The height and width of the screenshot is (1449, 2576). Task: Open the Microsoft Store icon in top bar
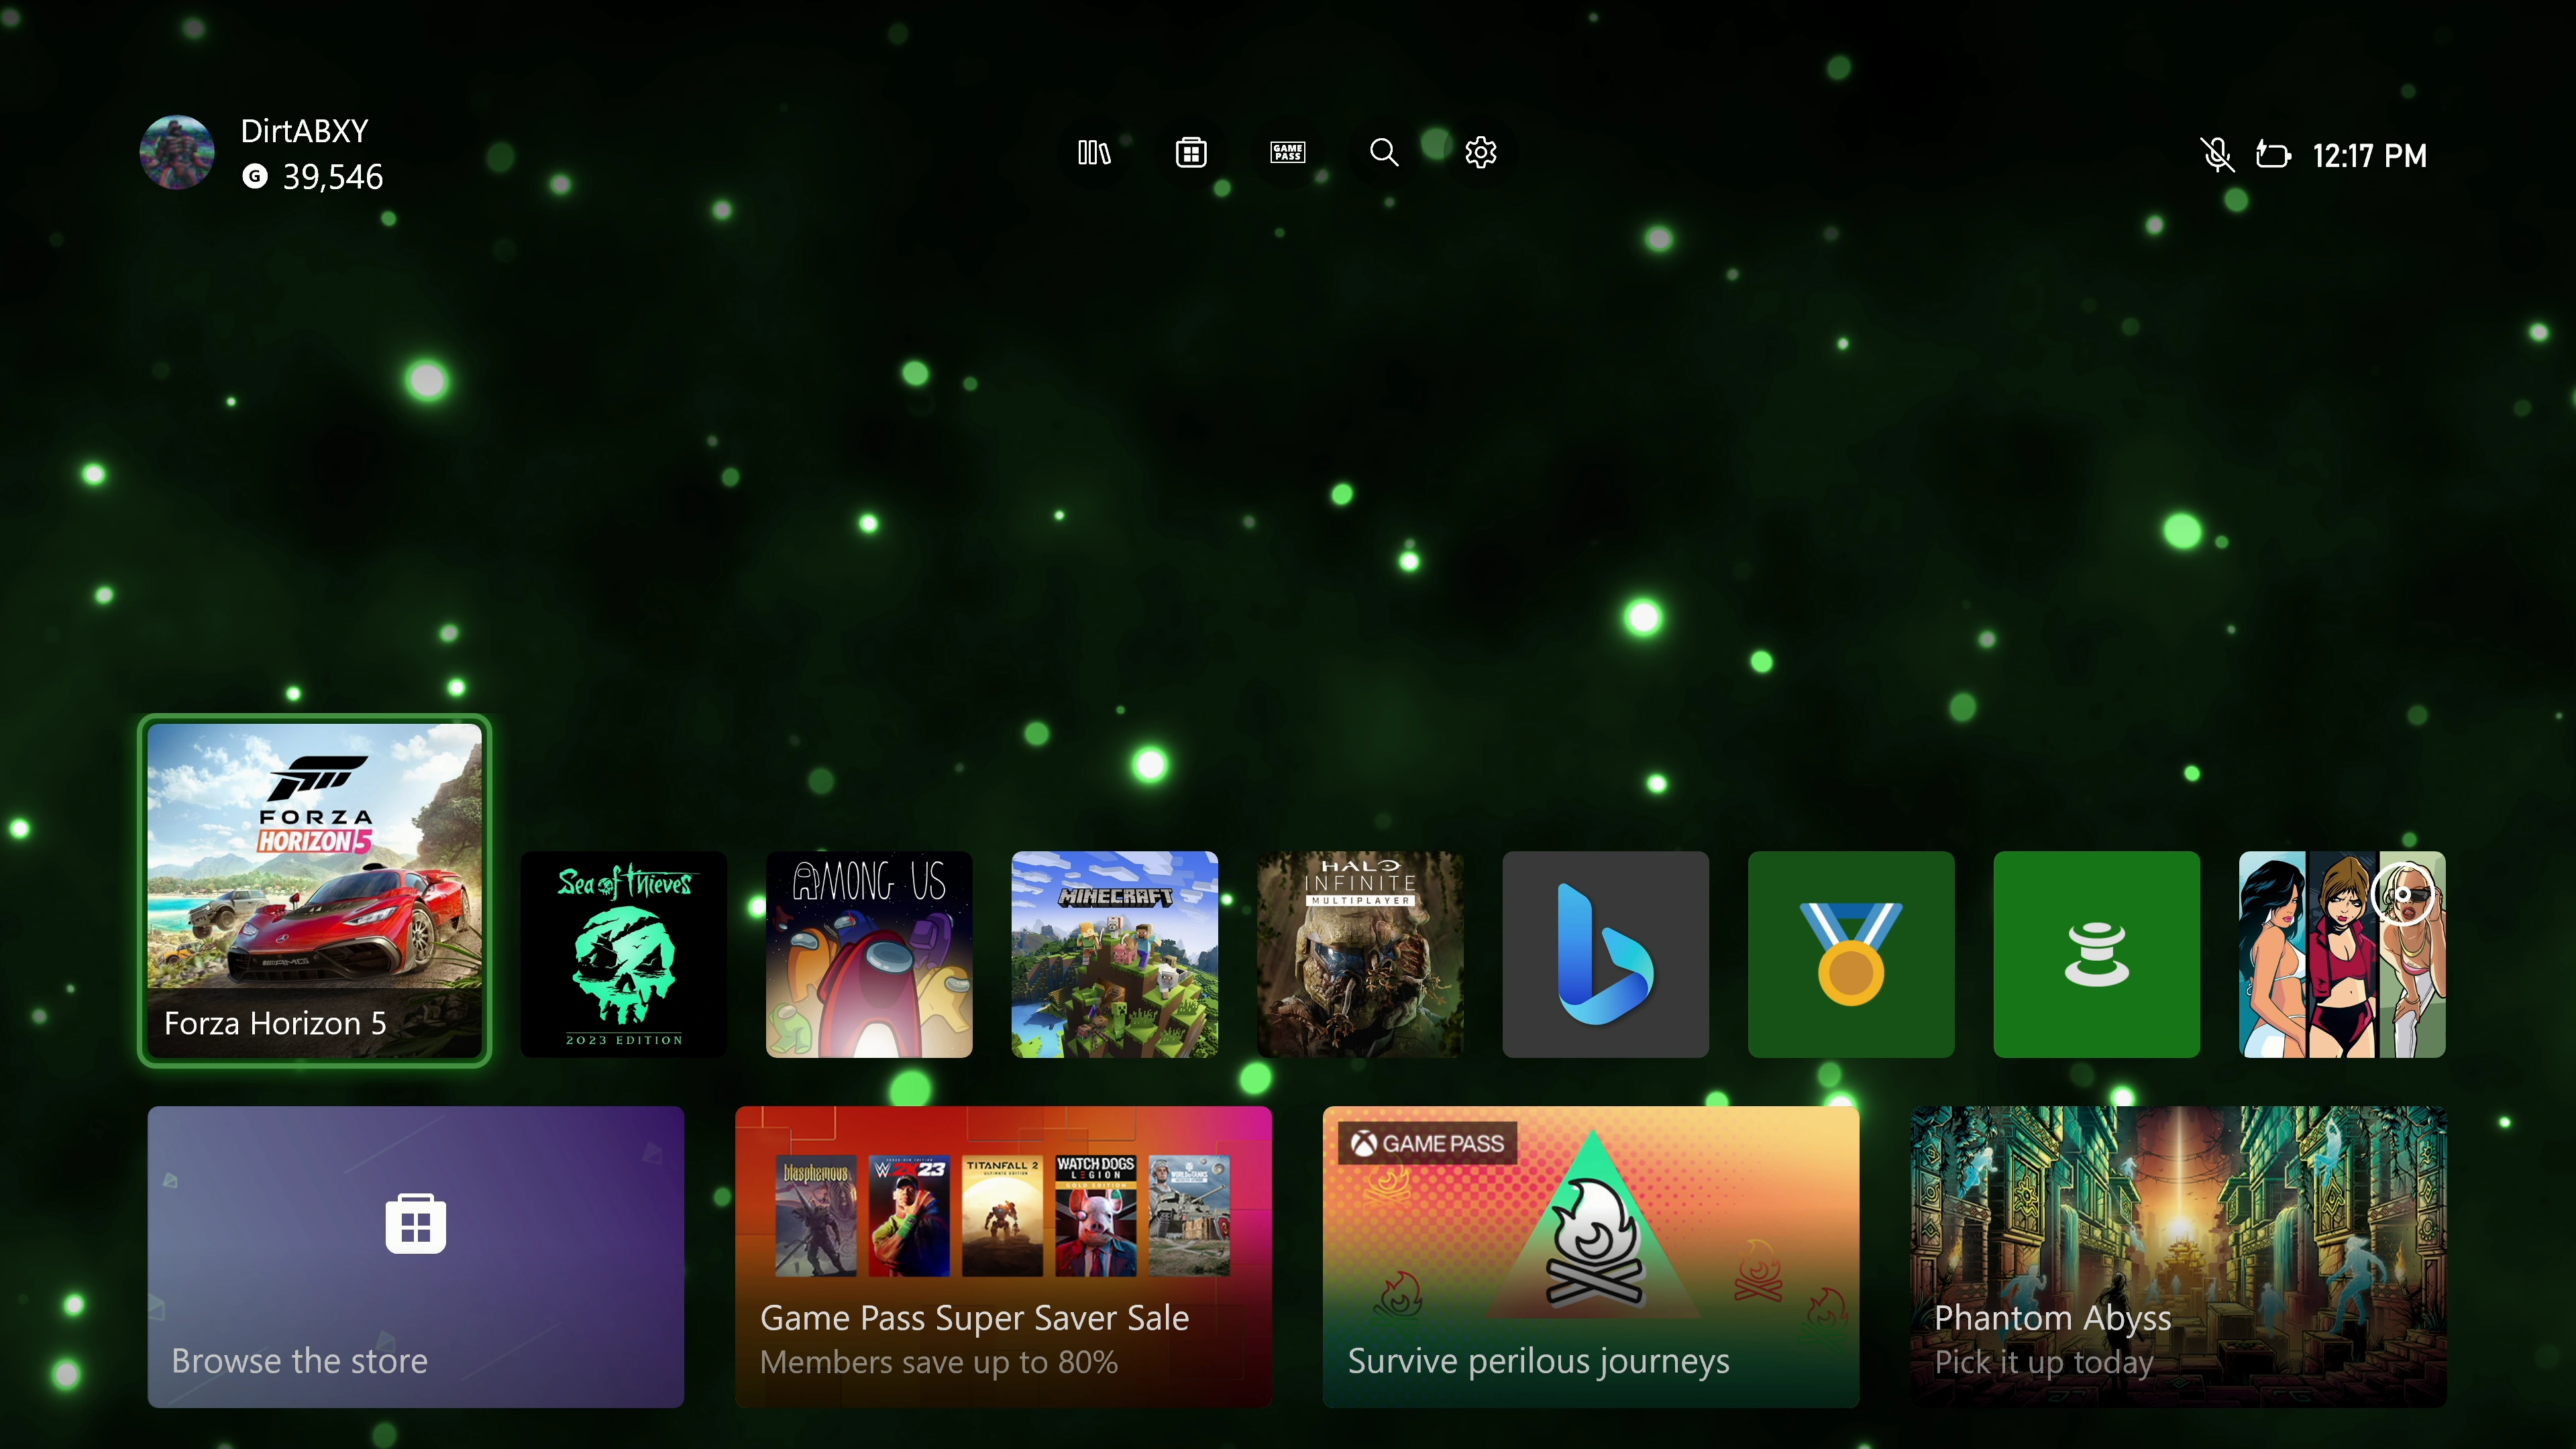(1190, 153)
